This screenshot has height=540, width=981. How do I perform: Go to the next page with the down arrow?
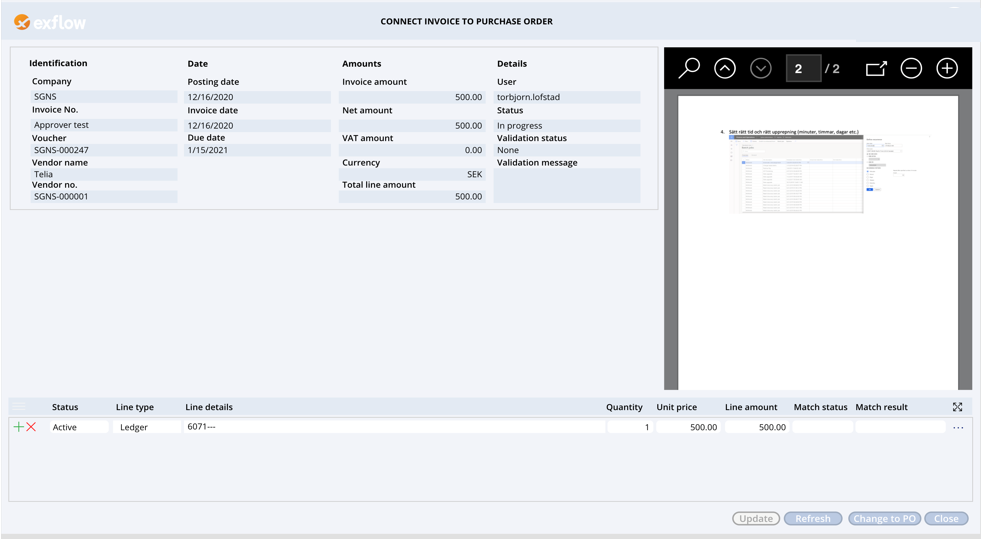click(x=761, y=68)
